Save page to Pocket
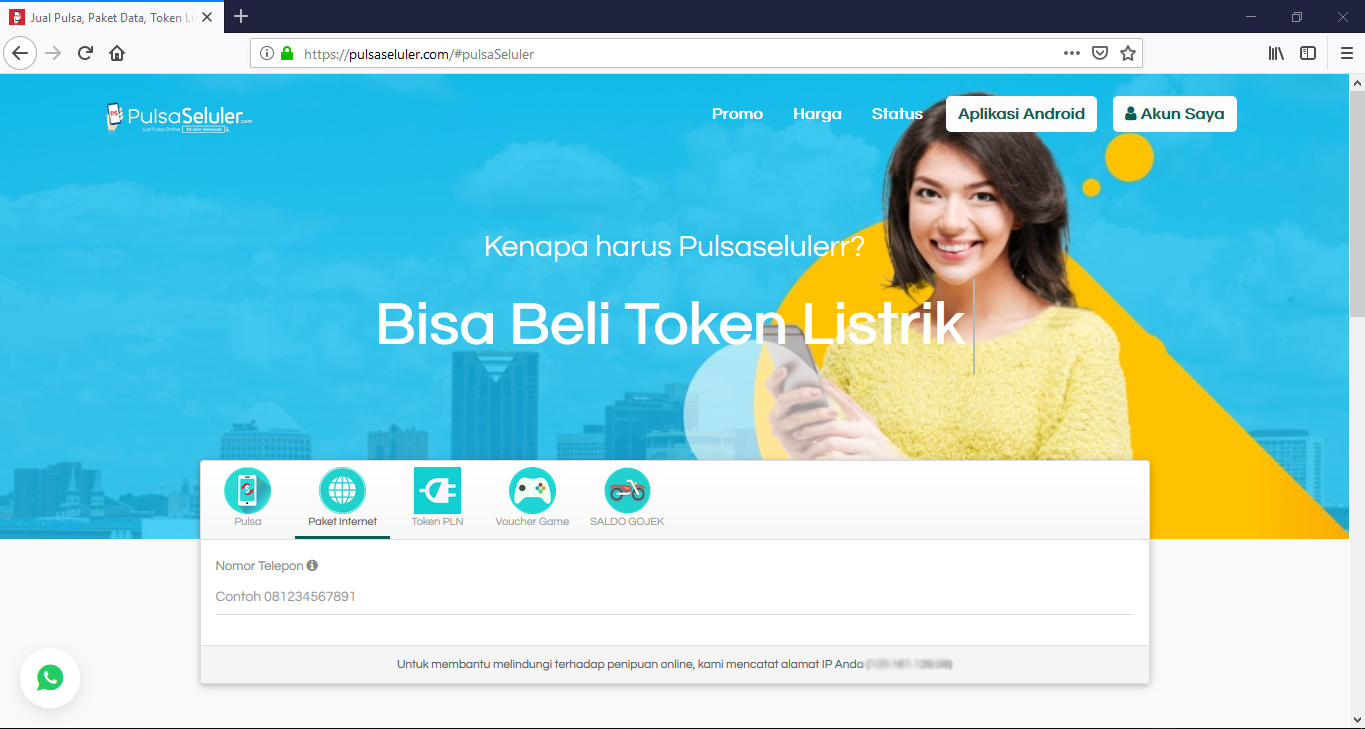The width and height of the screenshot is (1365, 729). (x=1099, y=54)
